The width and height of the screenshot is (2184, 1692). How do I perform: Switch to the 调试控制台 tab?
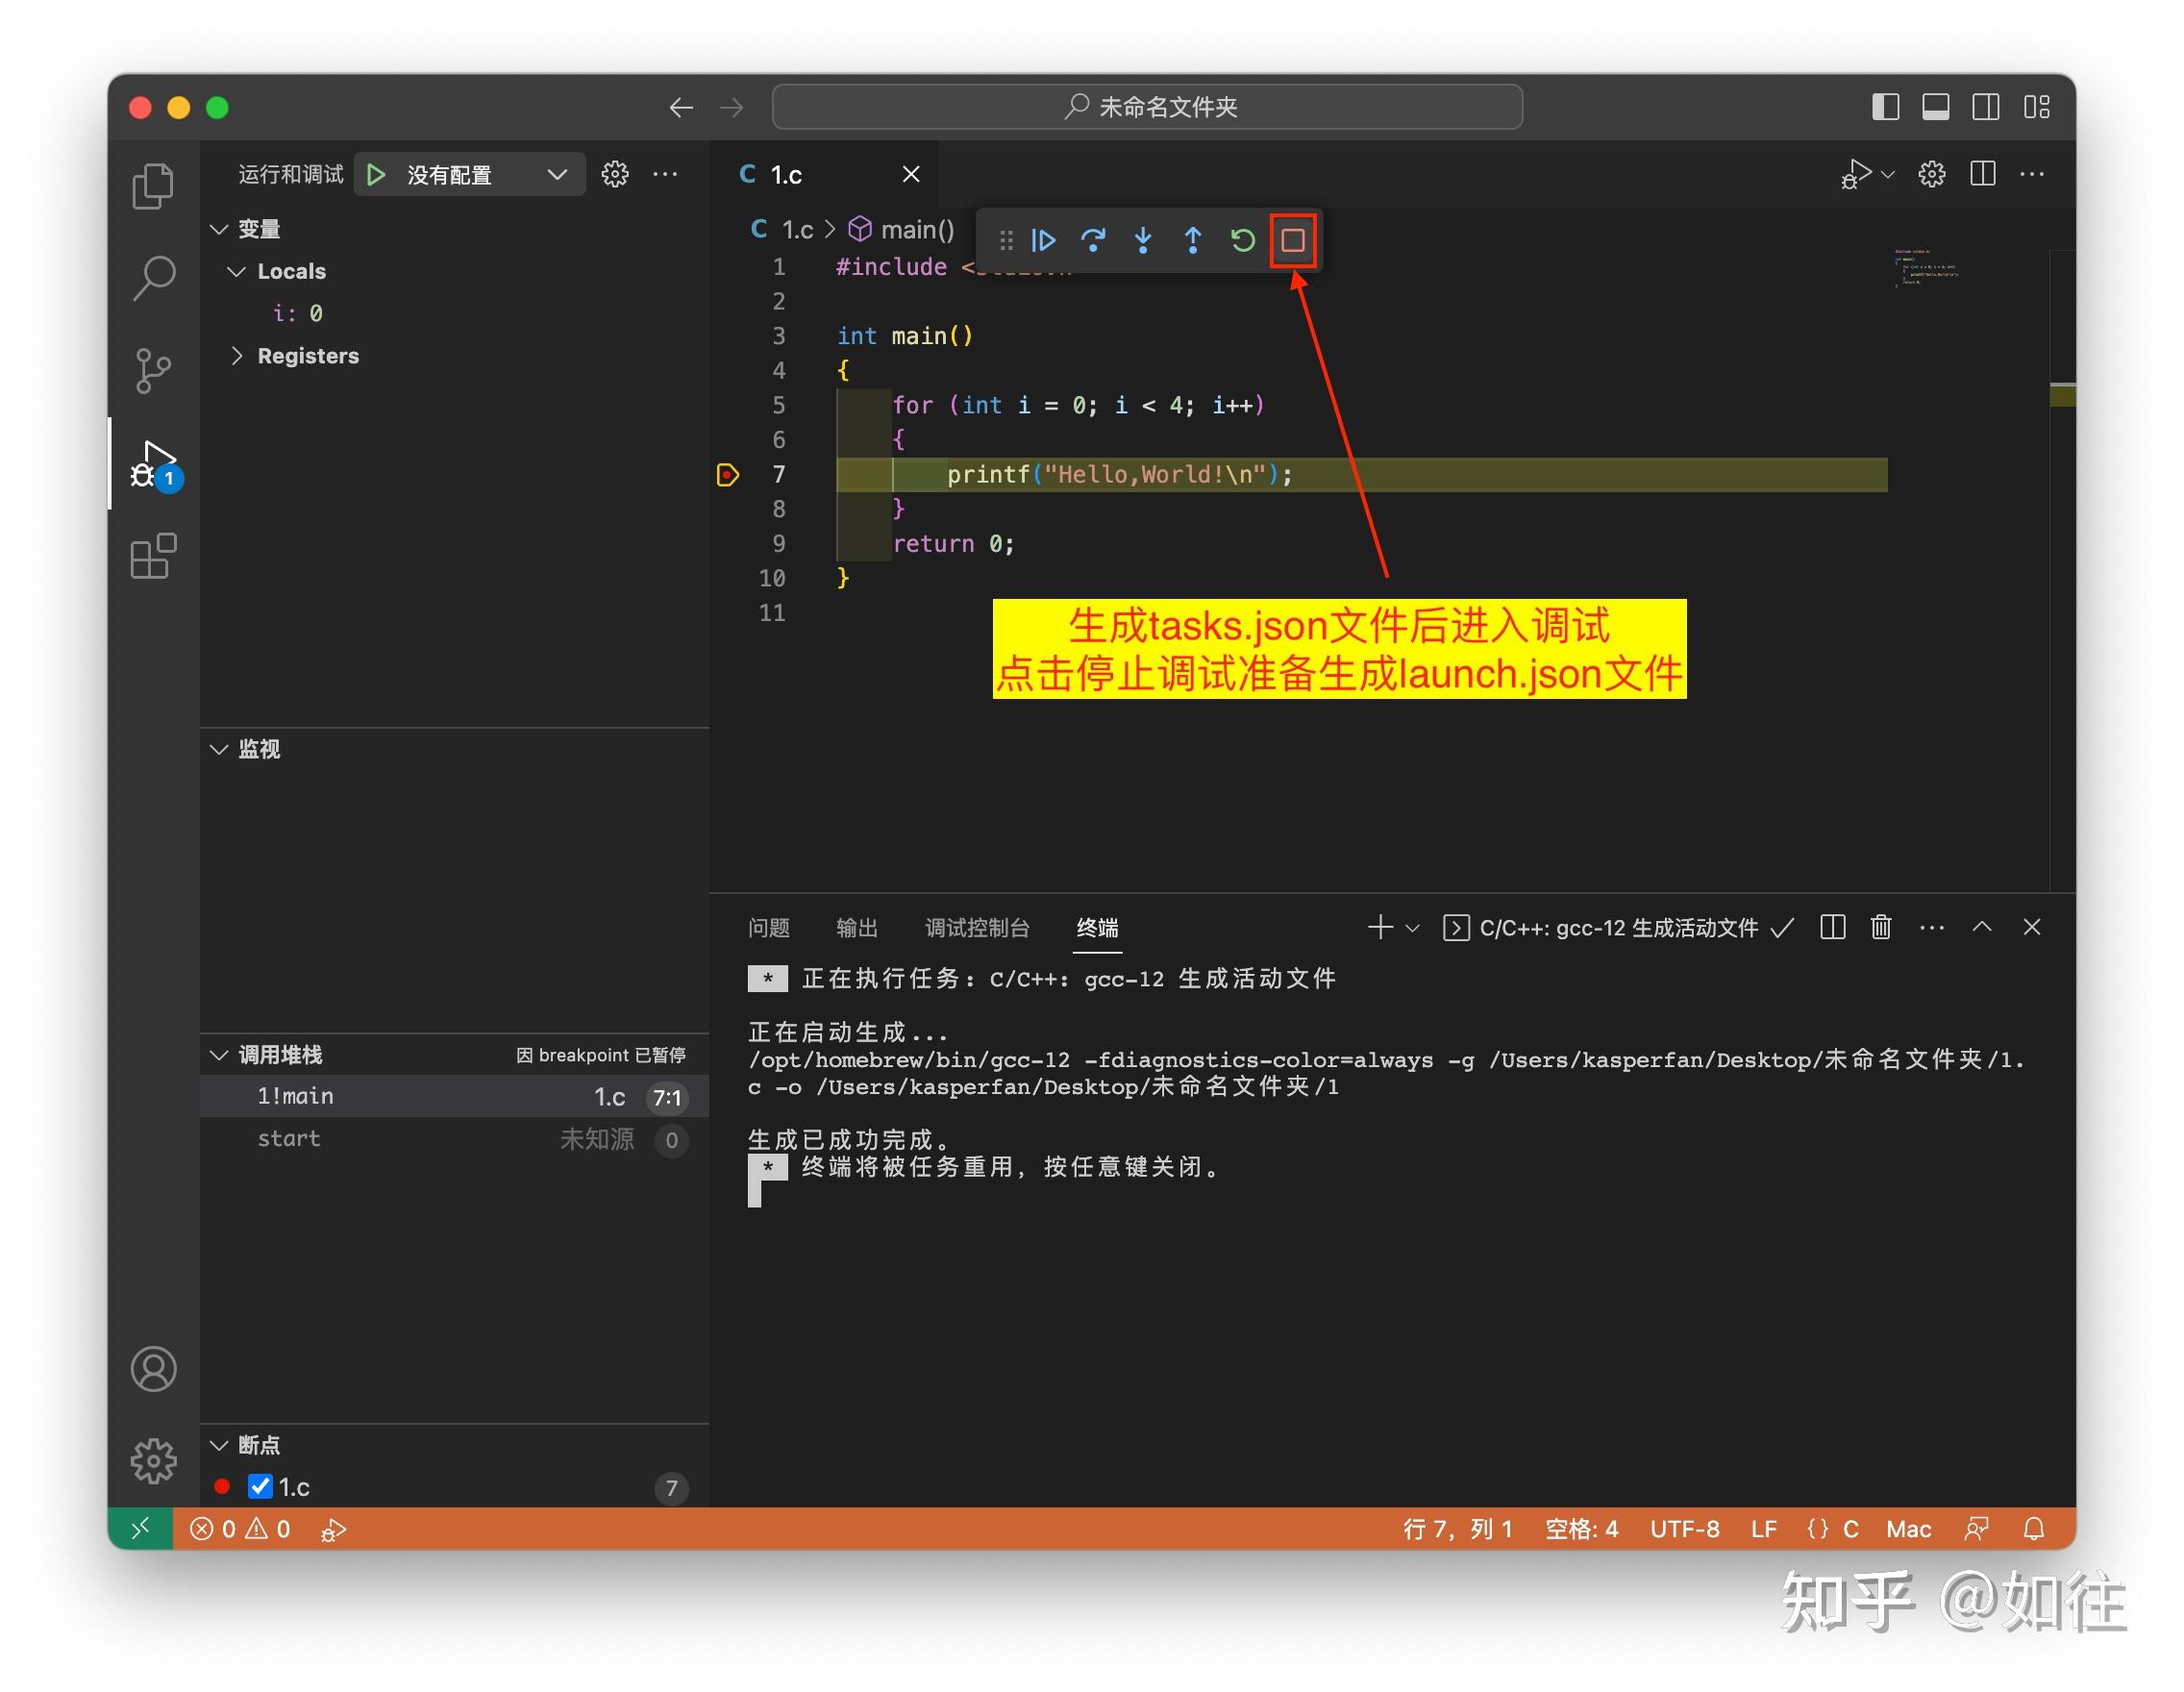[x=978, y=928]
